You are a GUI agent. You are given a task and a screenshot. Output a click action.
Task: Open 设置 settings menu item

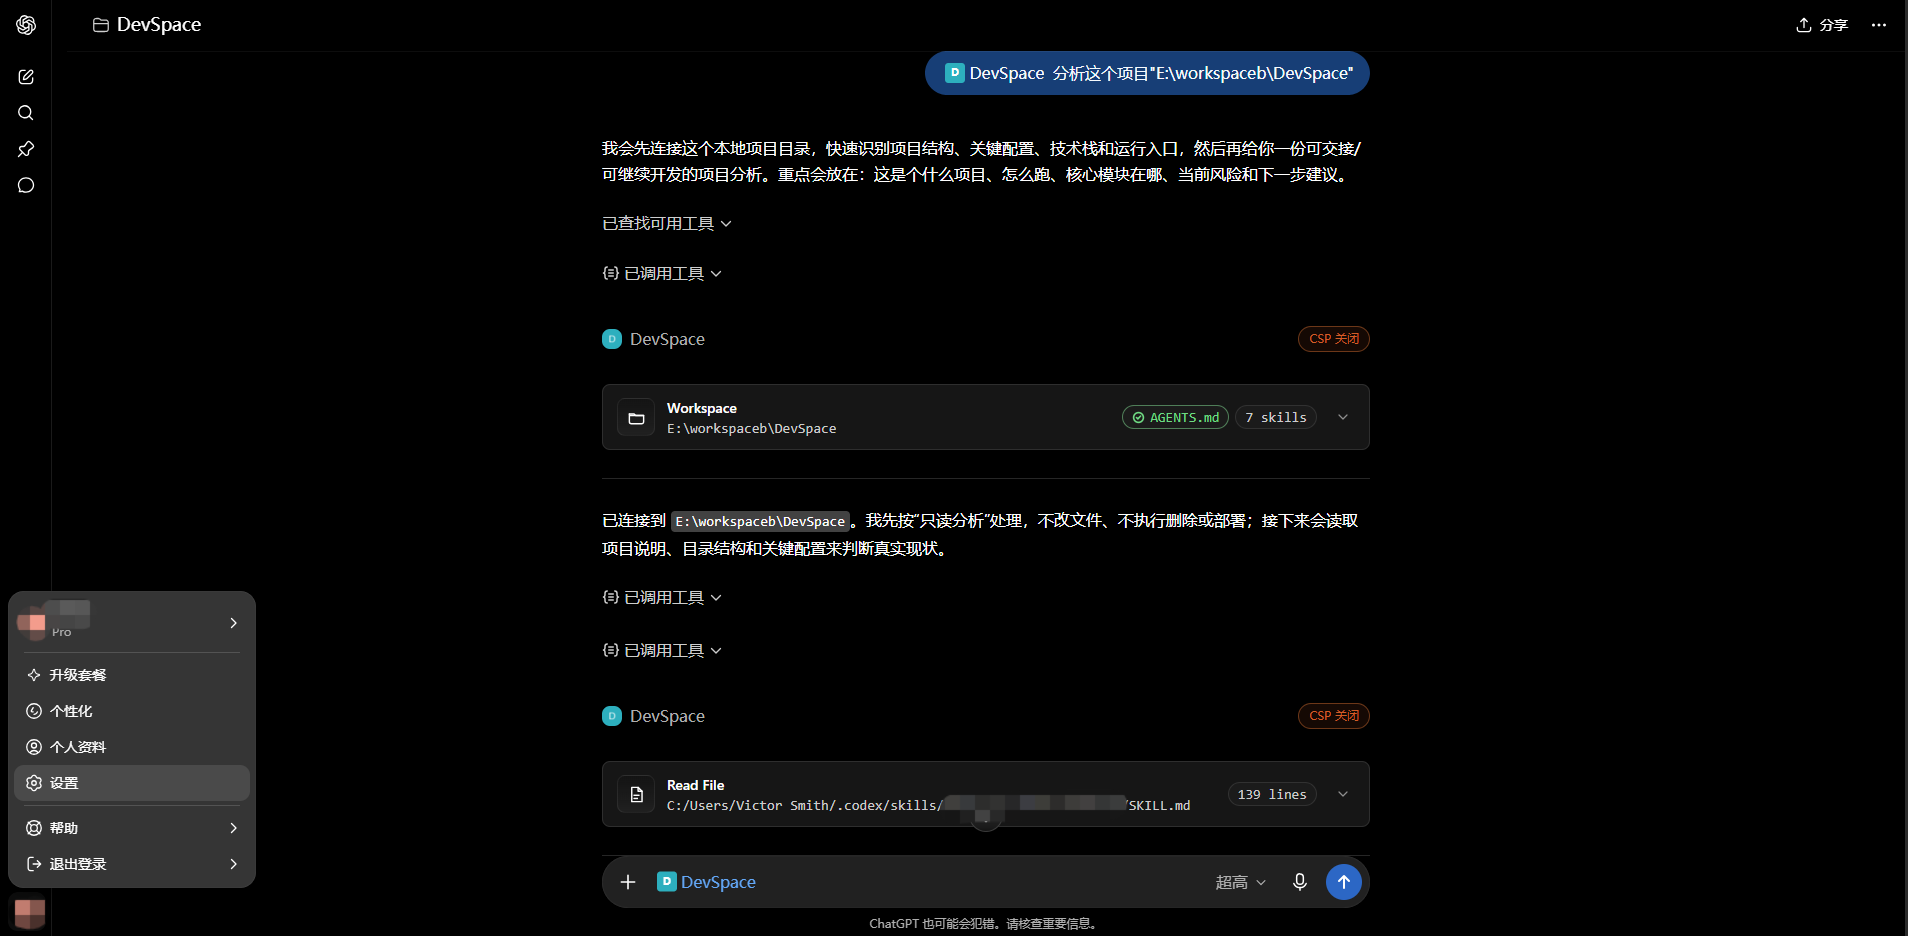[x=132, y=783]
